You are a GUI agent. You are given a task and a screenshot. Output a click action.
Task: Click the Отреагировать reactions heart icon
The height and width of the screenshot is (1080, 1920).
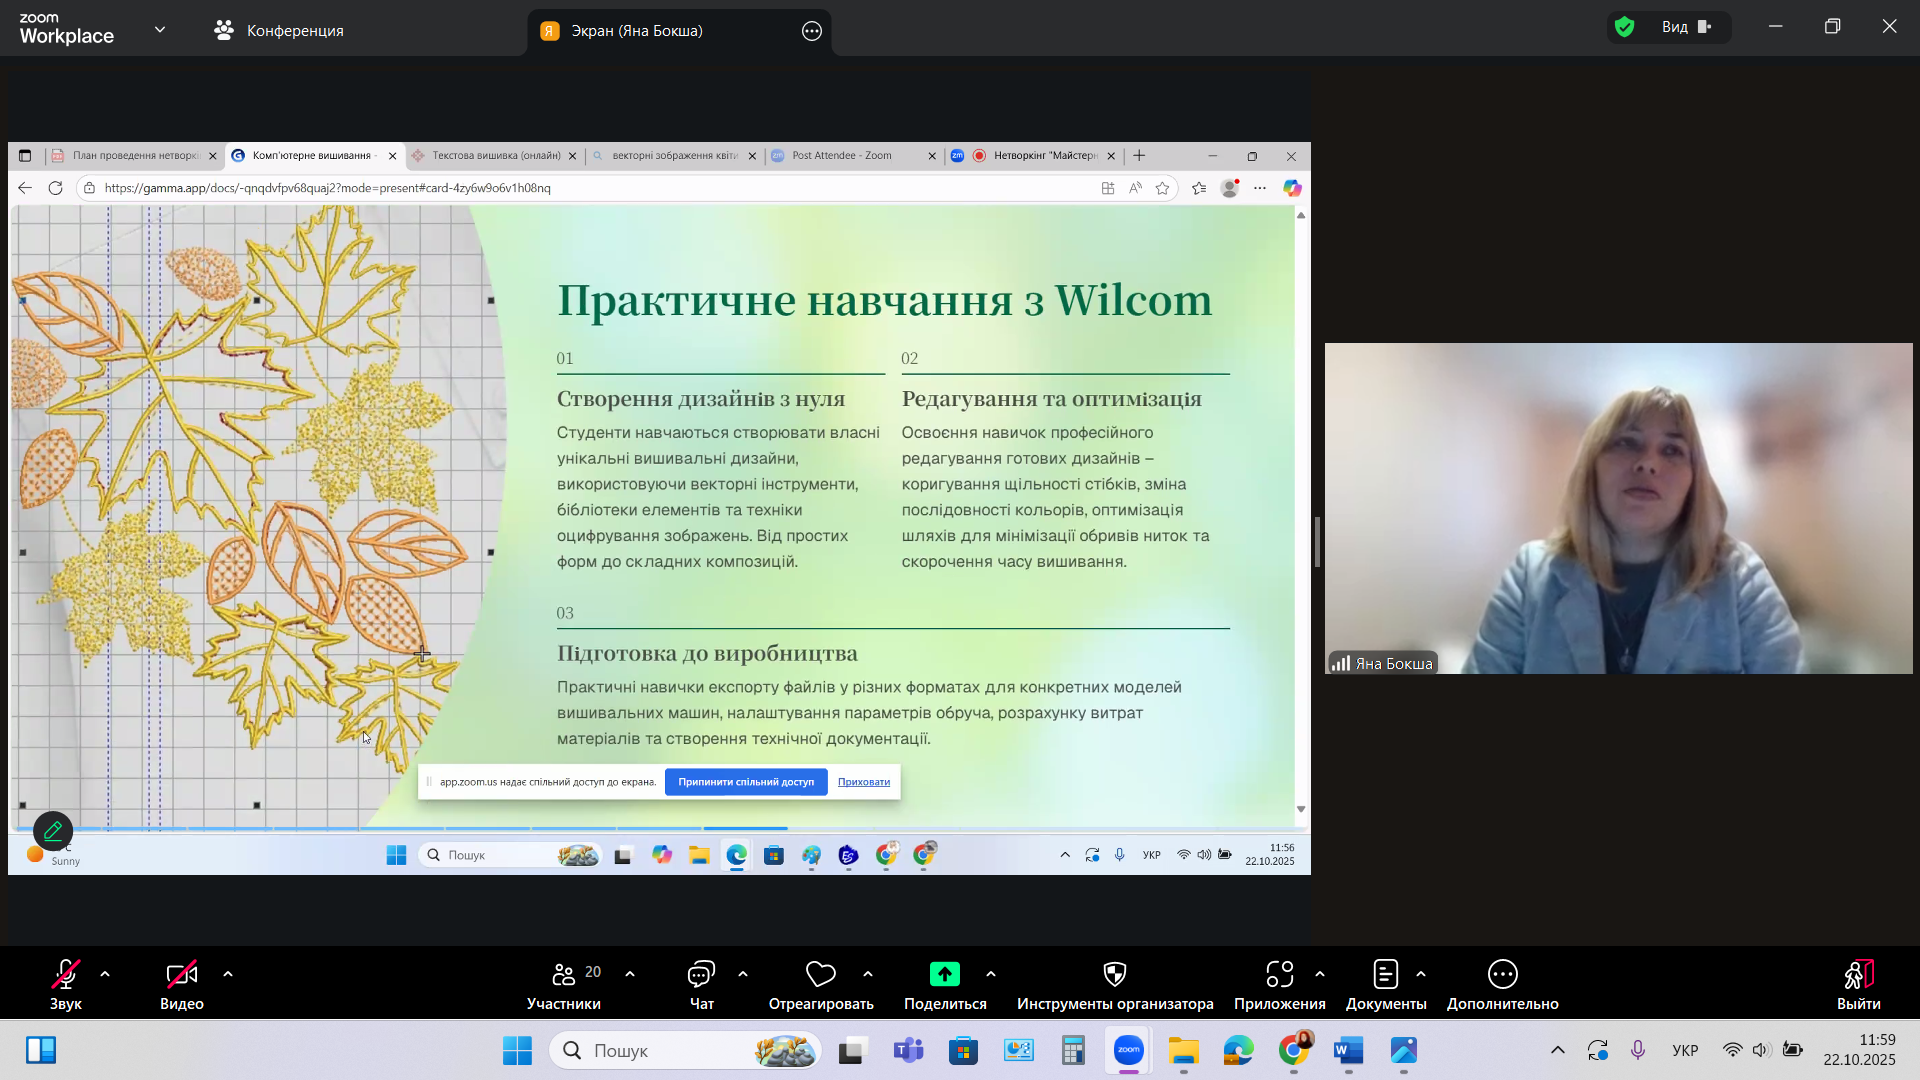[820, 974]
